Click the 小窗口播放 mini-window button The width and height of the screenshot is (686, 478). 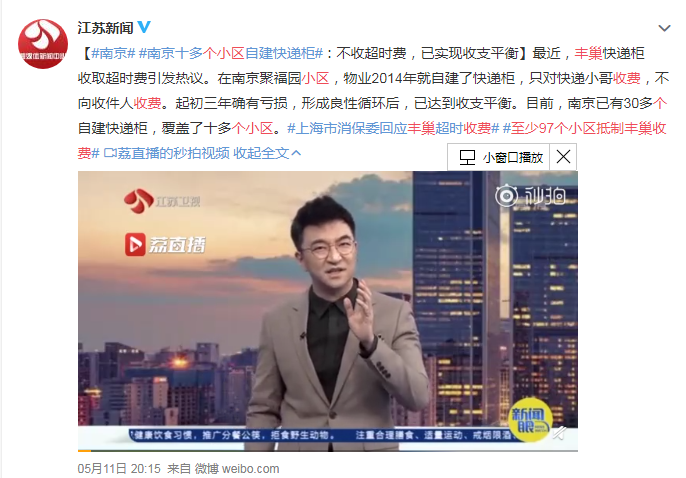click(499, 157)
